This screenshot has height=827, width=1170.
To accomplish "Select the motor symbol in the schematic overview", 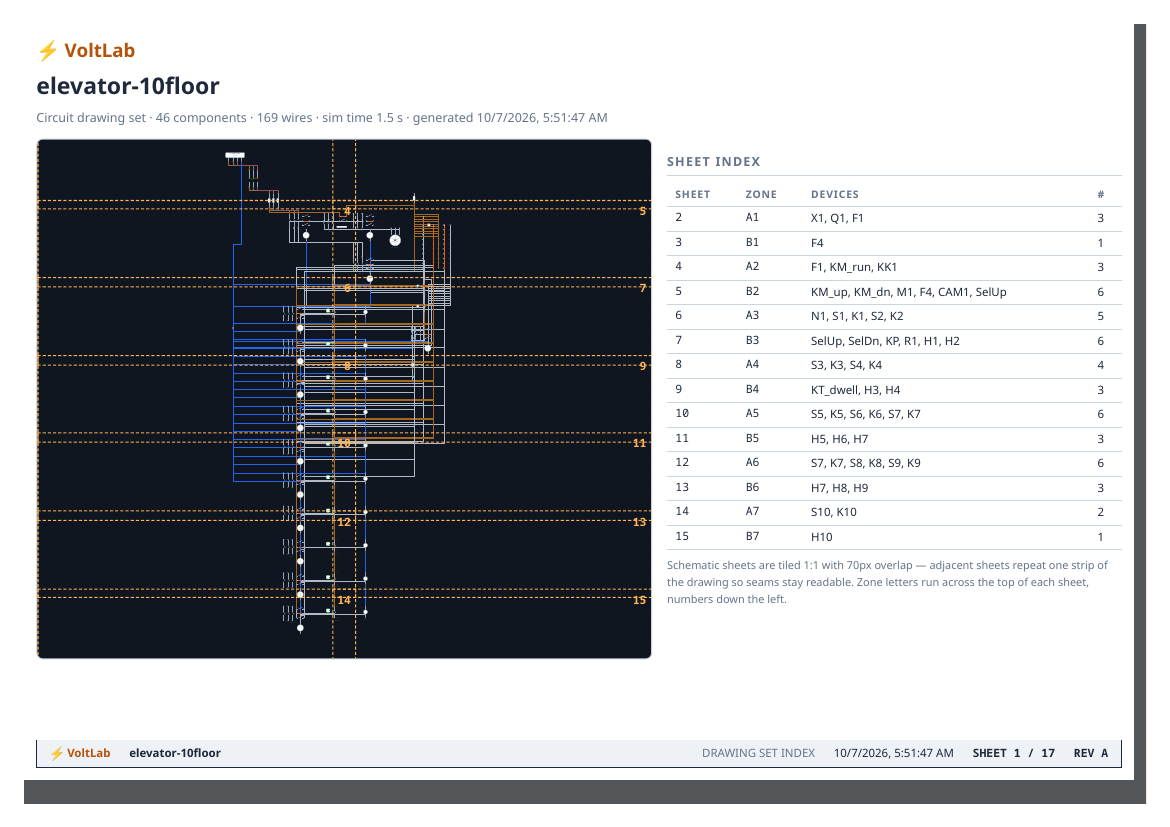I will pos(395,240).
